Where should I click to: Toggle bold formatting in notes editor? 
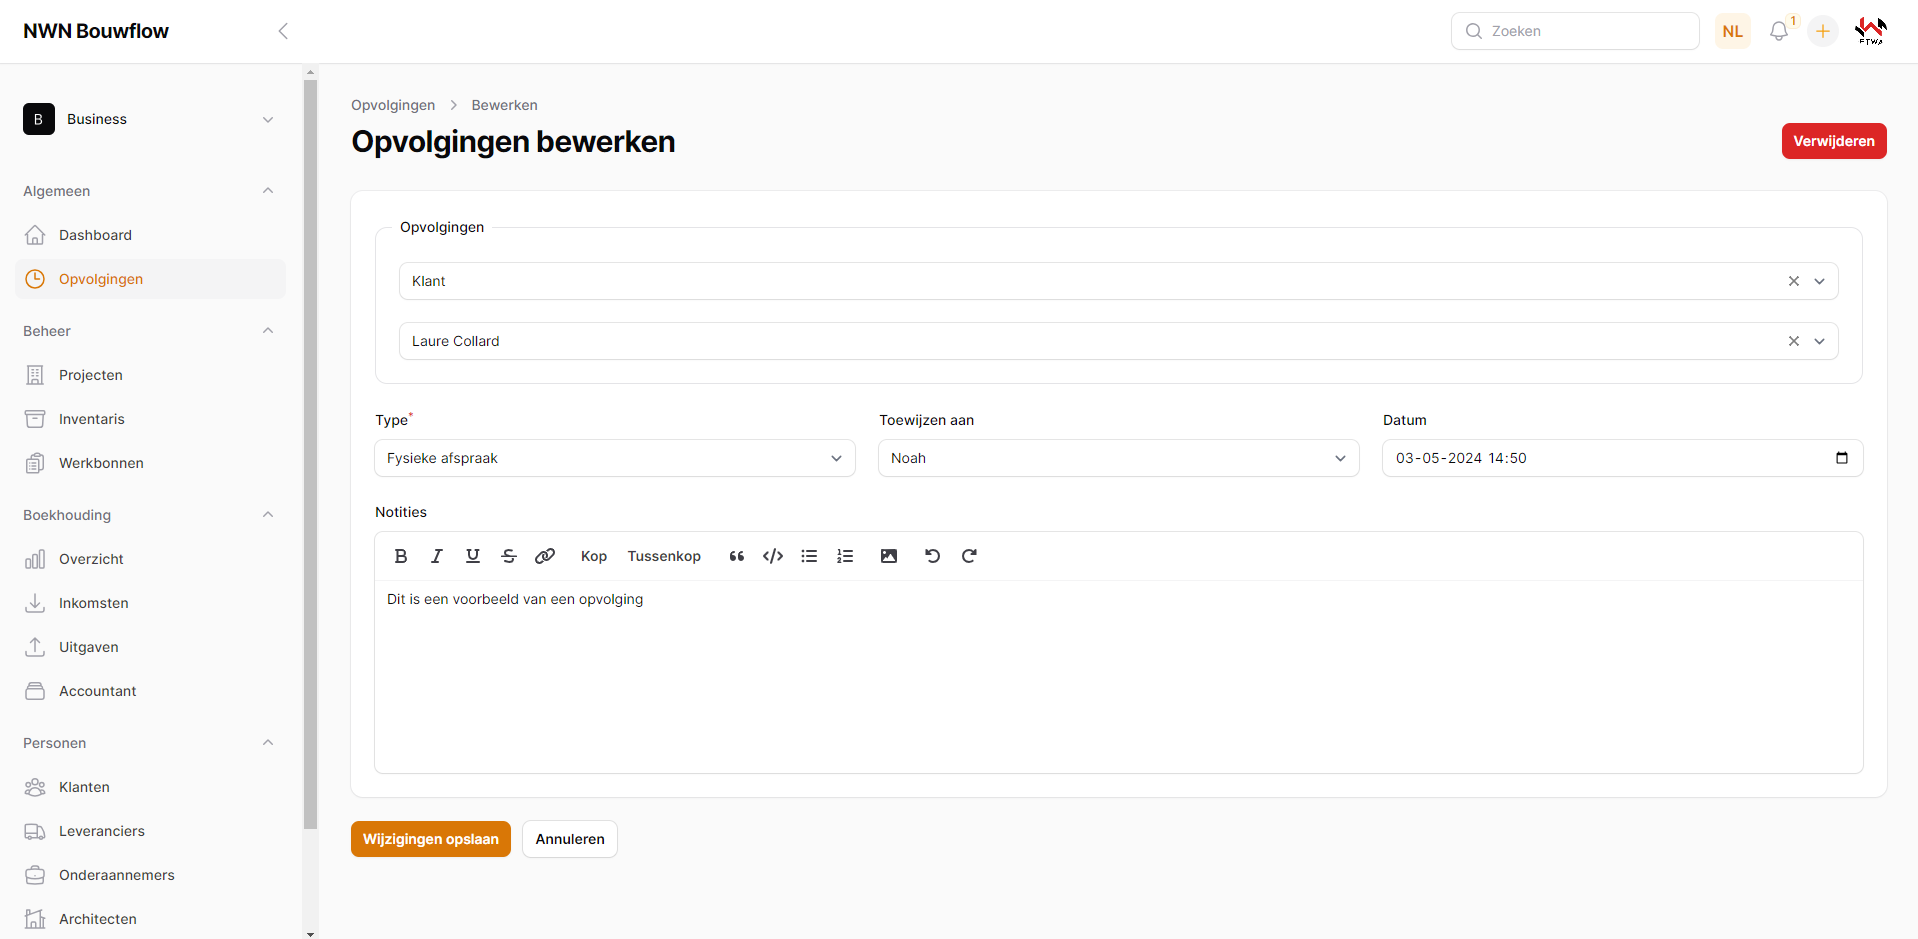coord(401,556)
